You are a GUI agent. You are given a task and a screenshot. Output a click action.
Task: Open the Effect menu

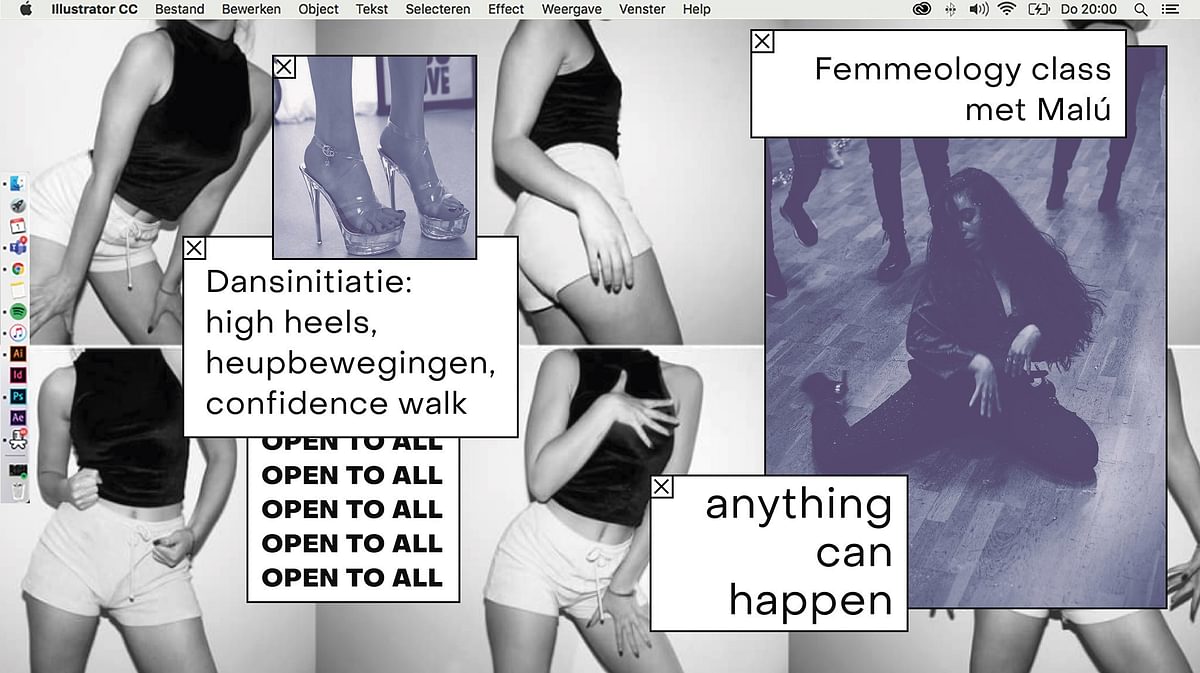pyautogui.click(x=506, y=9)
